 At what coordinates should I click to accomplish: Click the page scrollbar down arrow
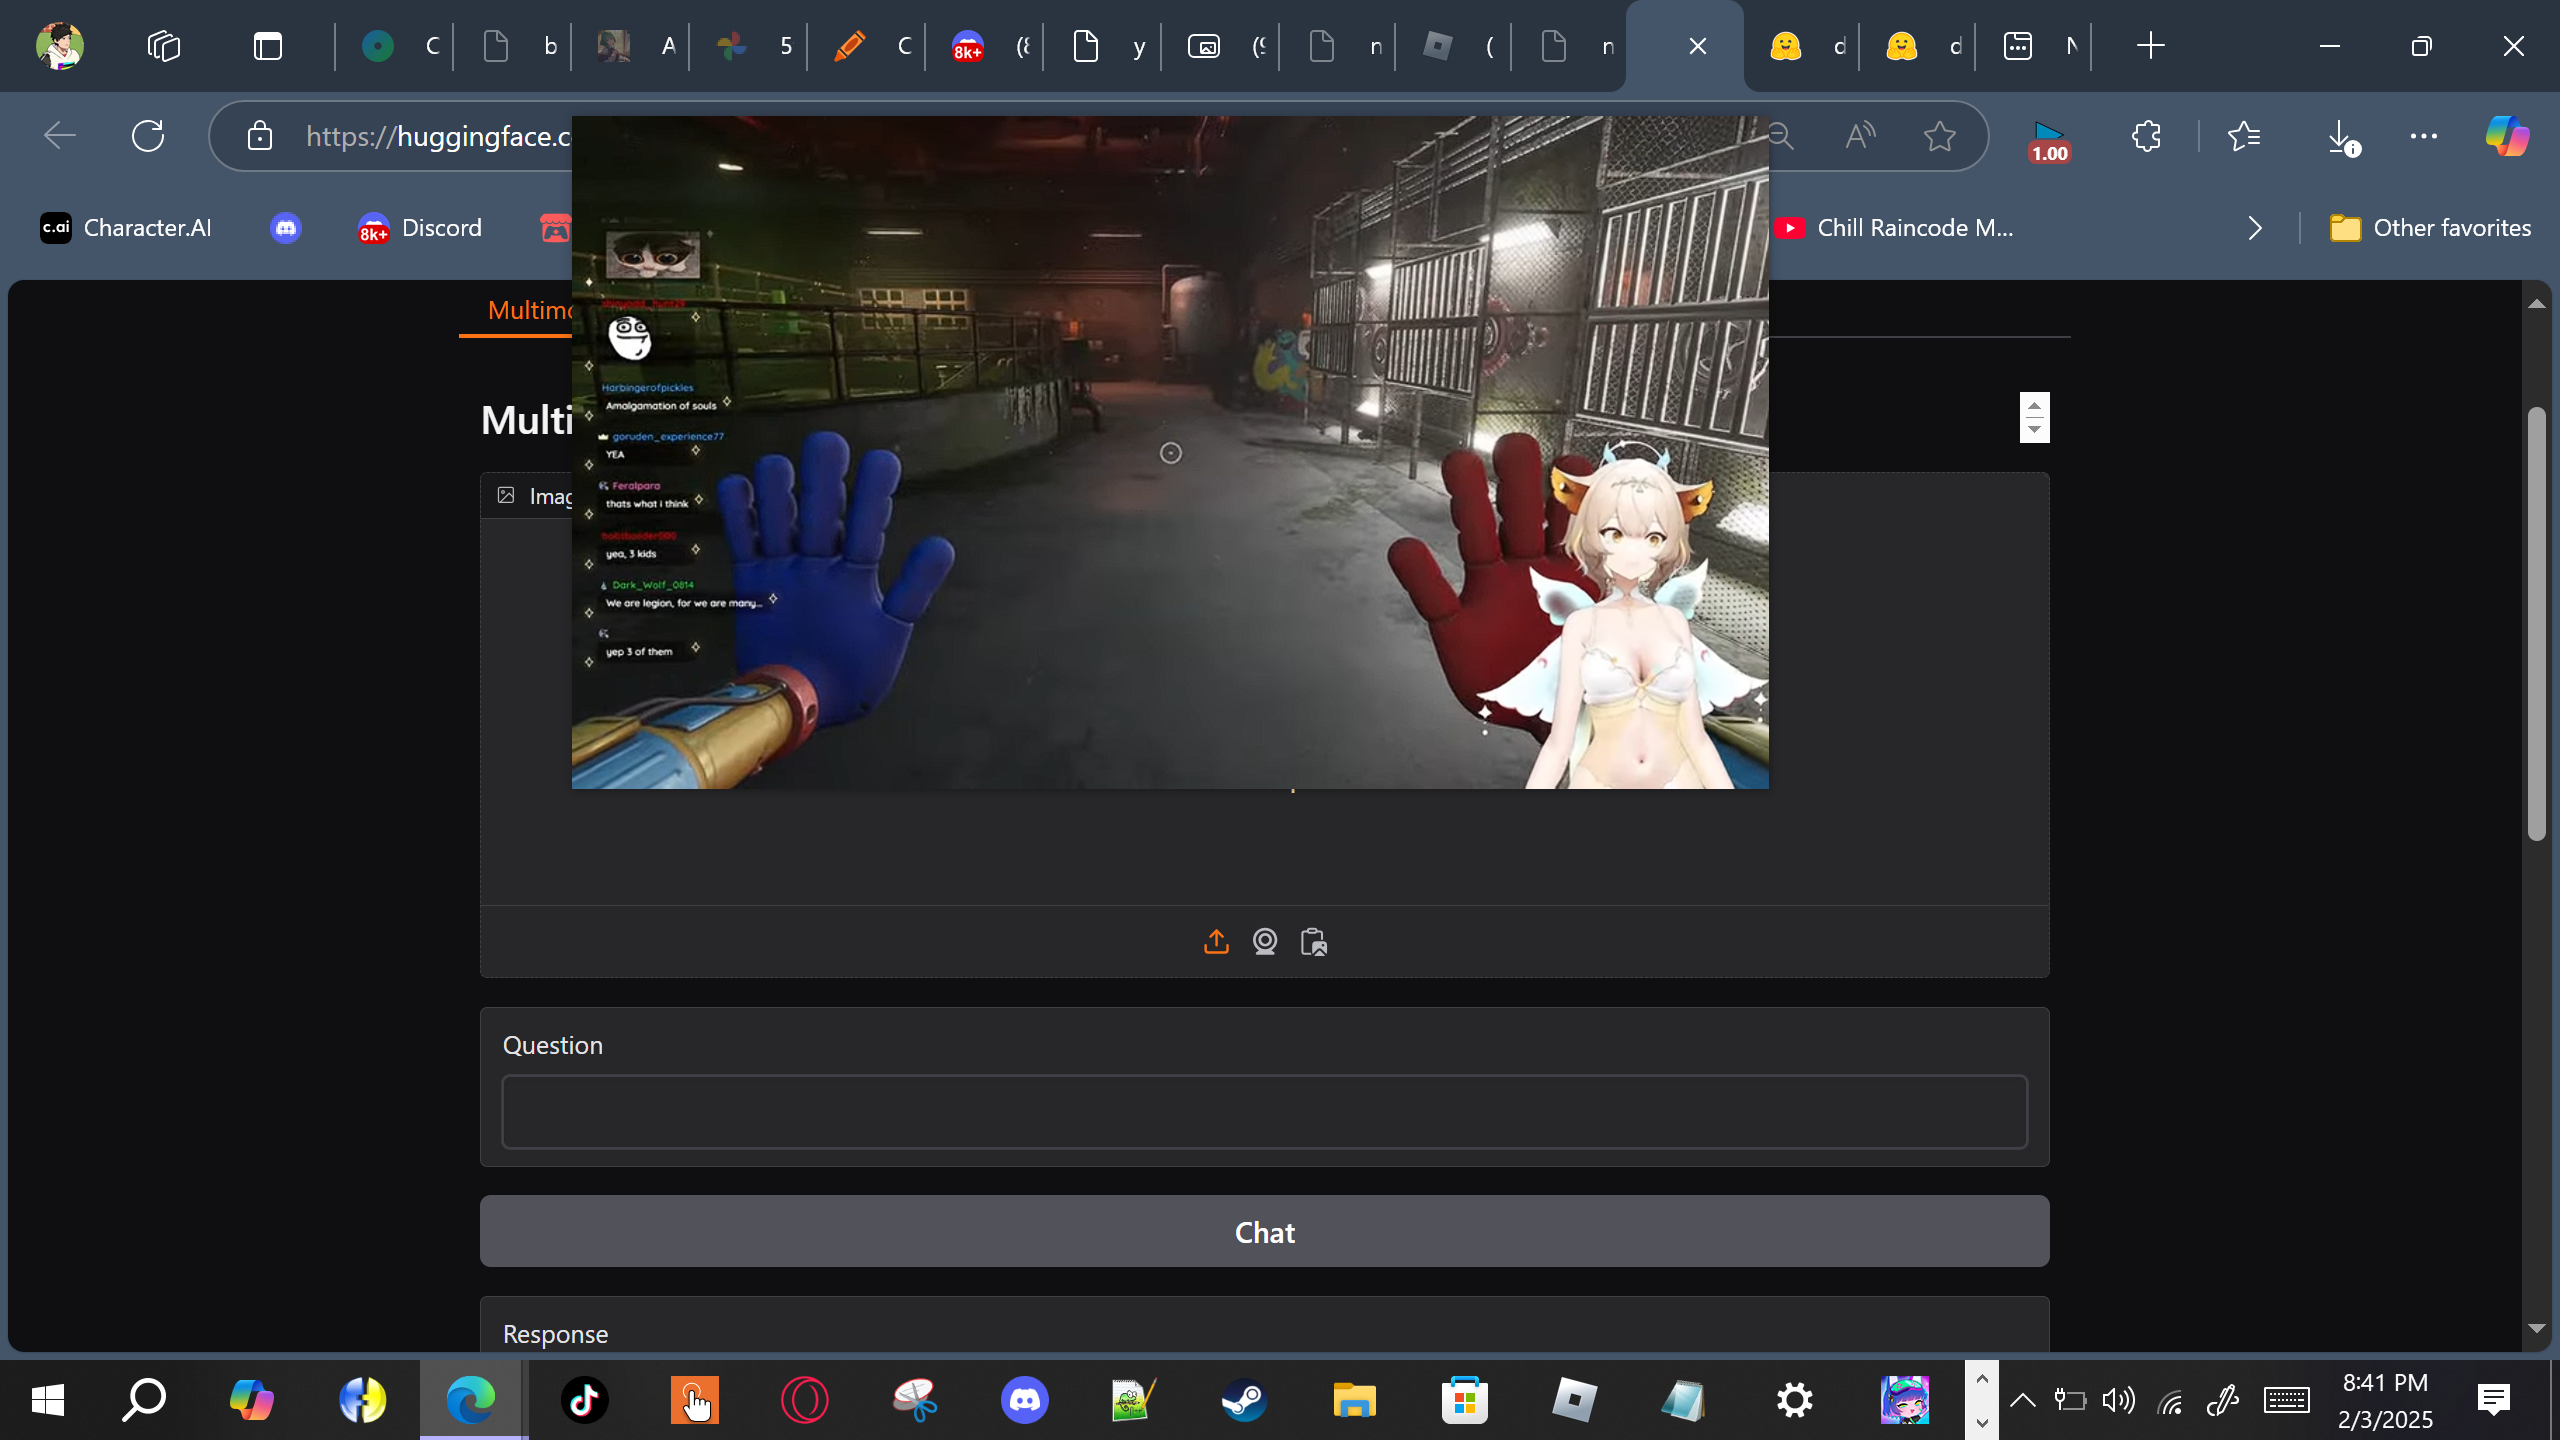[2536, 1328]
